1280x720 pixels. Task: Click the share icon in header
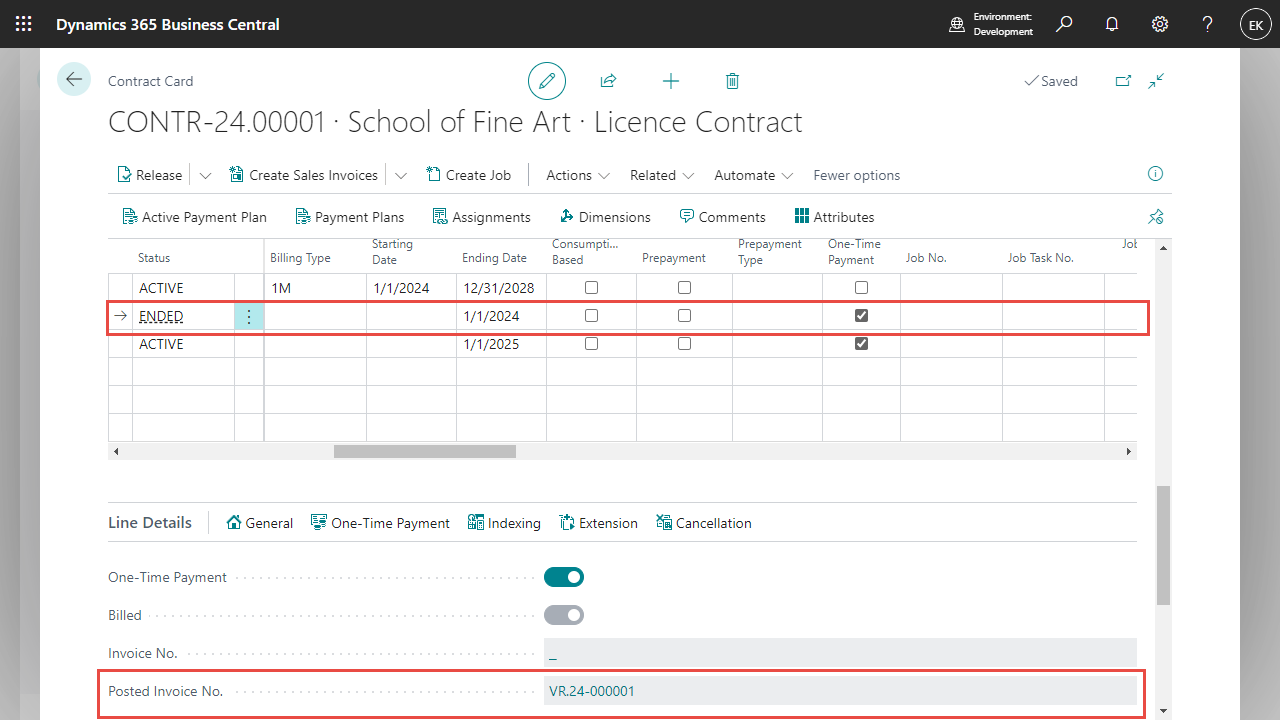(x=608, y=81)
